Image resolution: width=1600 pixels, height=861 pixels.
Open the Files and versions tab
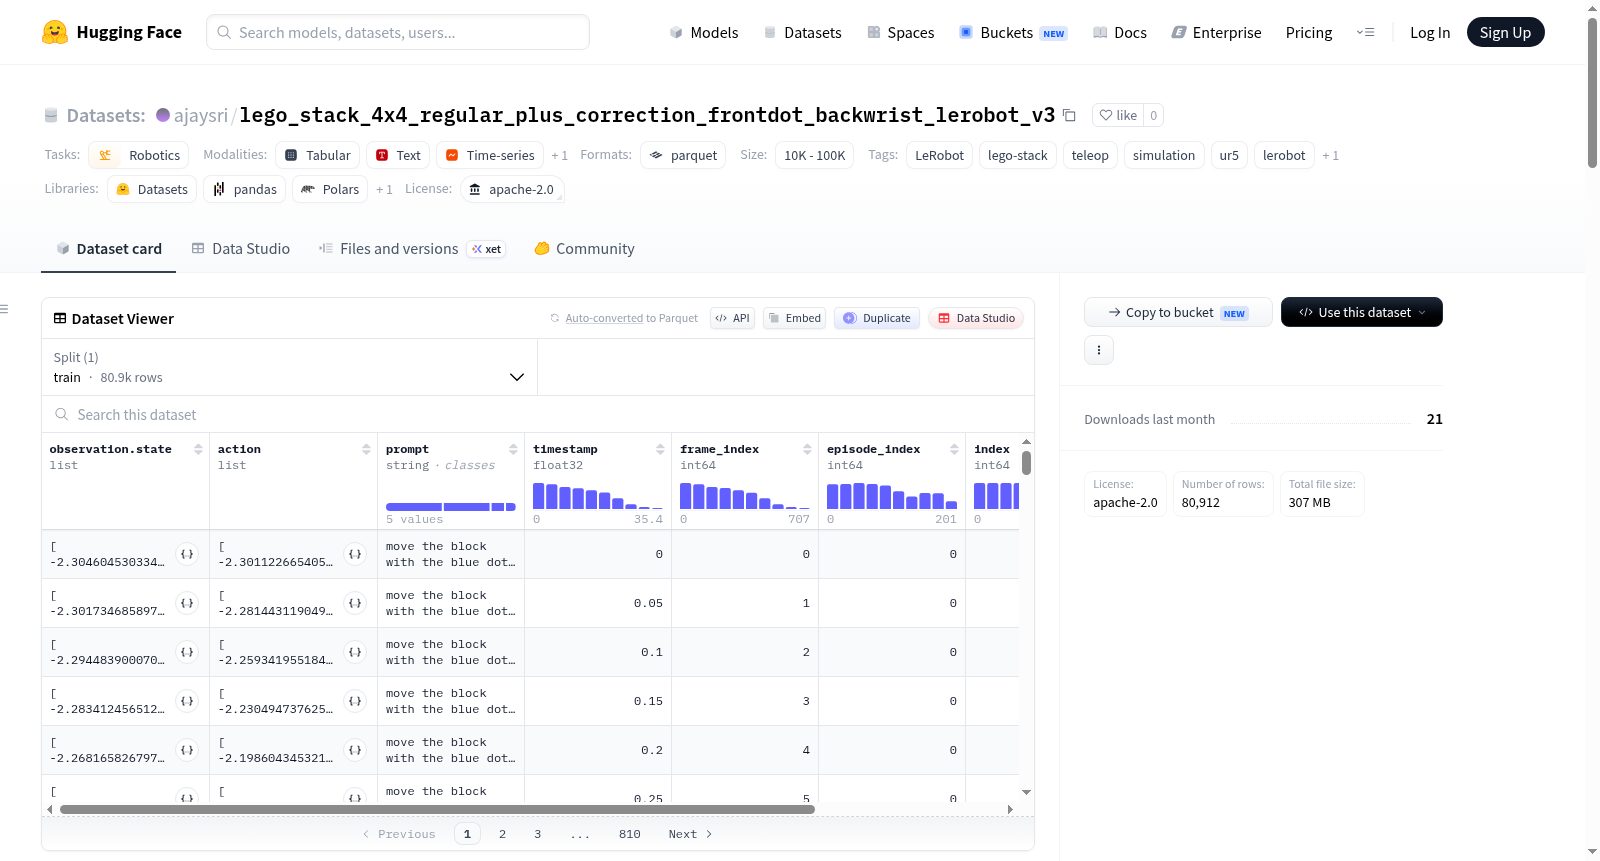(x=411, y=249)
